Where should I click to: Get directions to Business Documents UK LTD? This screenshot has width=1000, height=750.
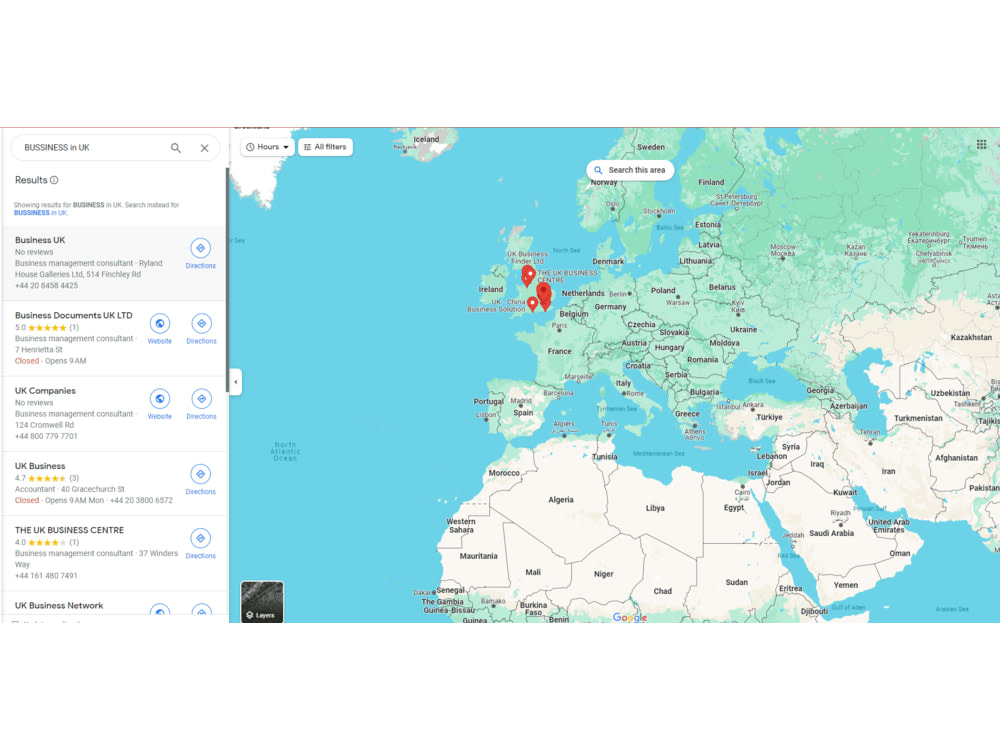click(x=202, y=329)
